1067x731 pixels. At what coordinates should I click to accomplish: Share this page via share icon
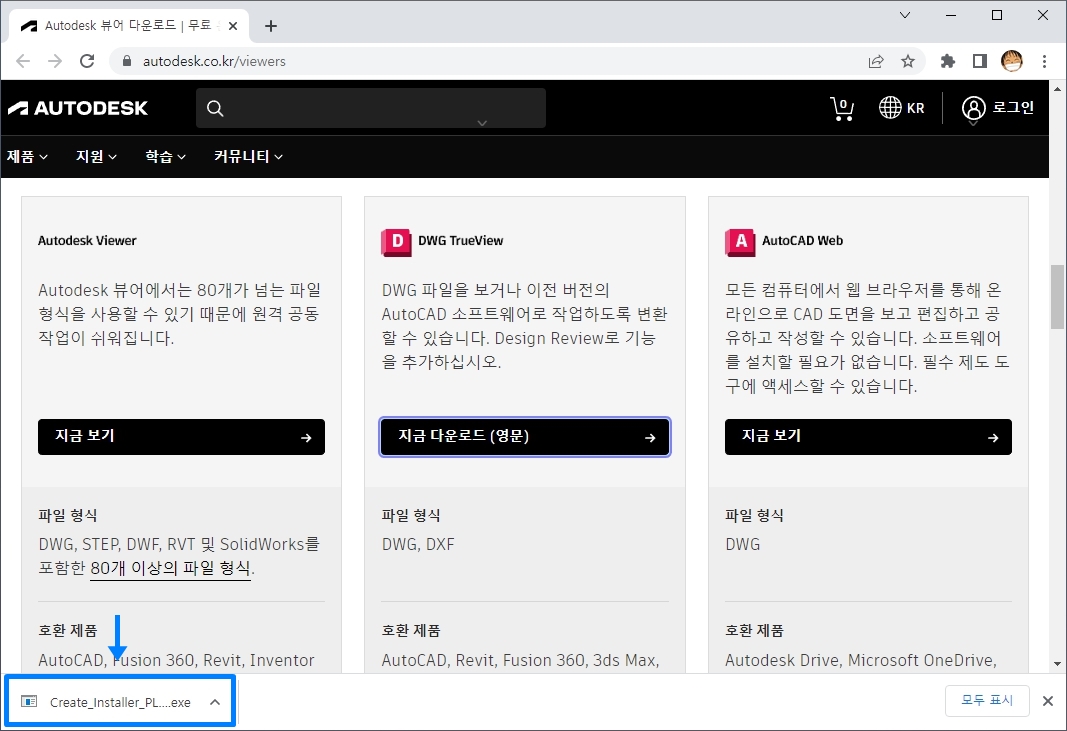pyautogui.click(x=876, y=61)
